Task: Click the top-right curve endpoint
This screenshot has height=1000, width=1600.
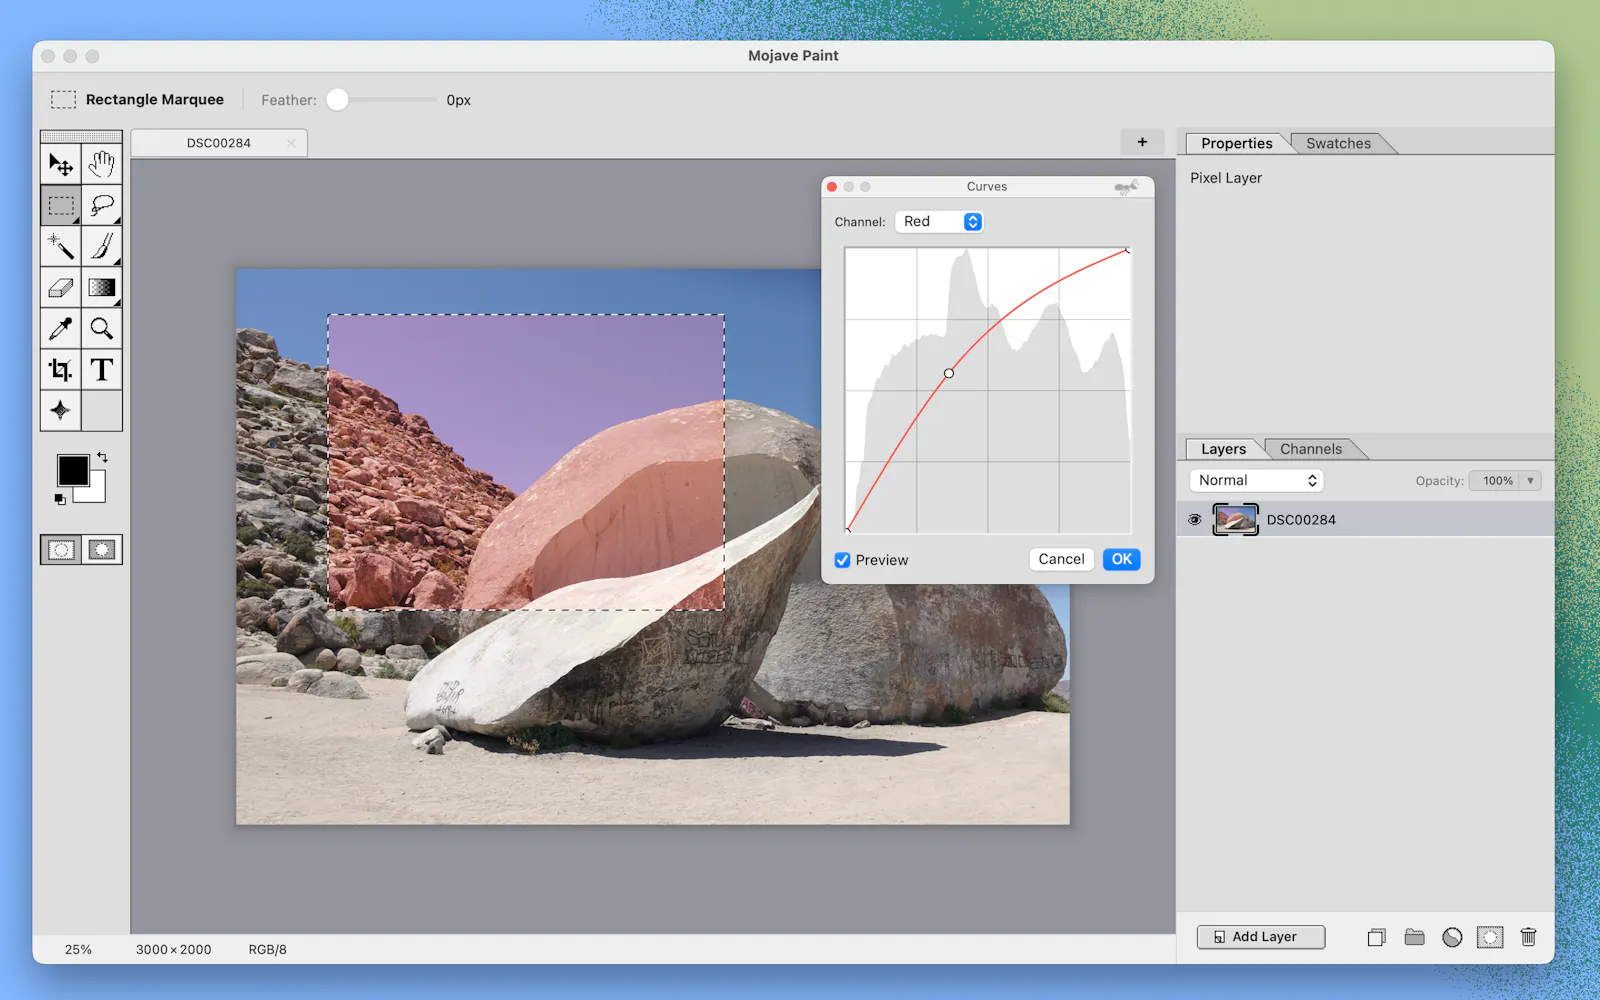Action: coord(1128,250)
